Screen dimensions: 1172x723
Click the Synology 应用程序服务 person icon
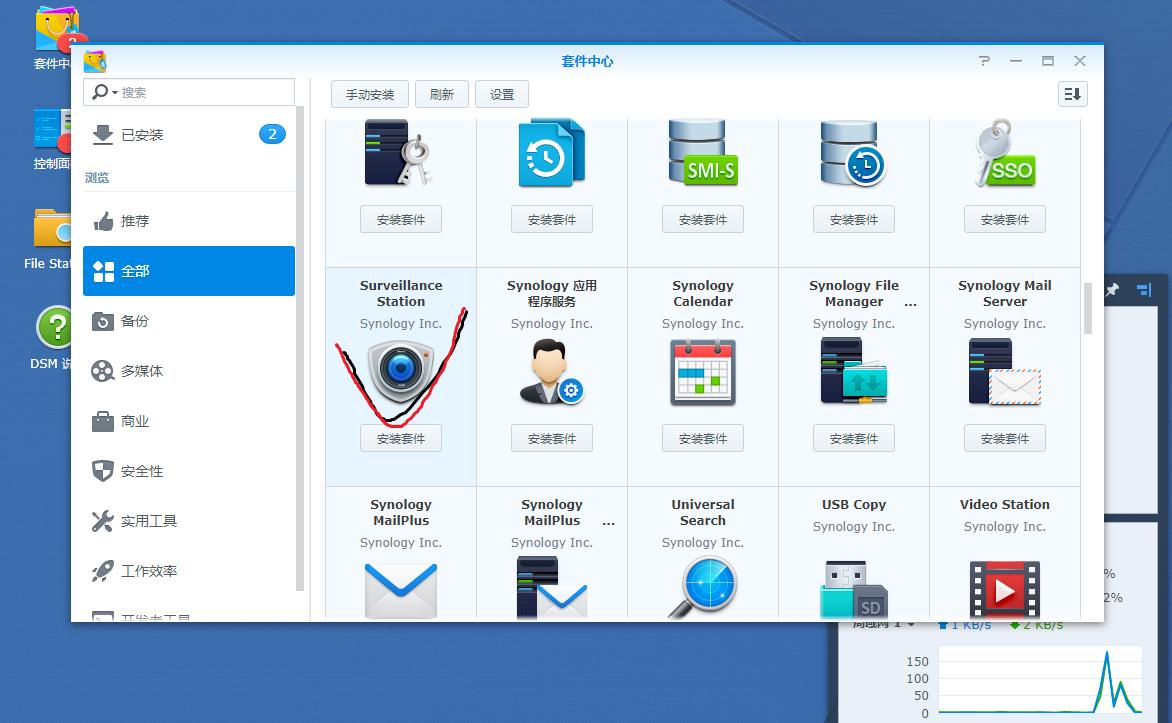(x=551, y=371)
